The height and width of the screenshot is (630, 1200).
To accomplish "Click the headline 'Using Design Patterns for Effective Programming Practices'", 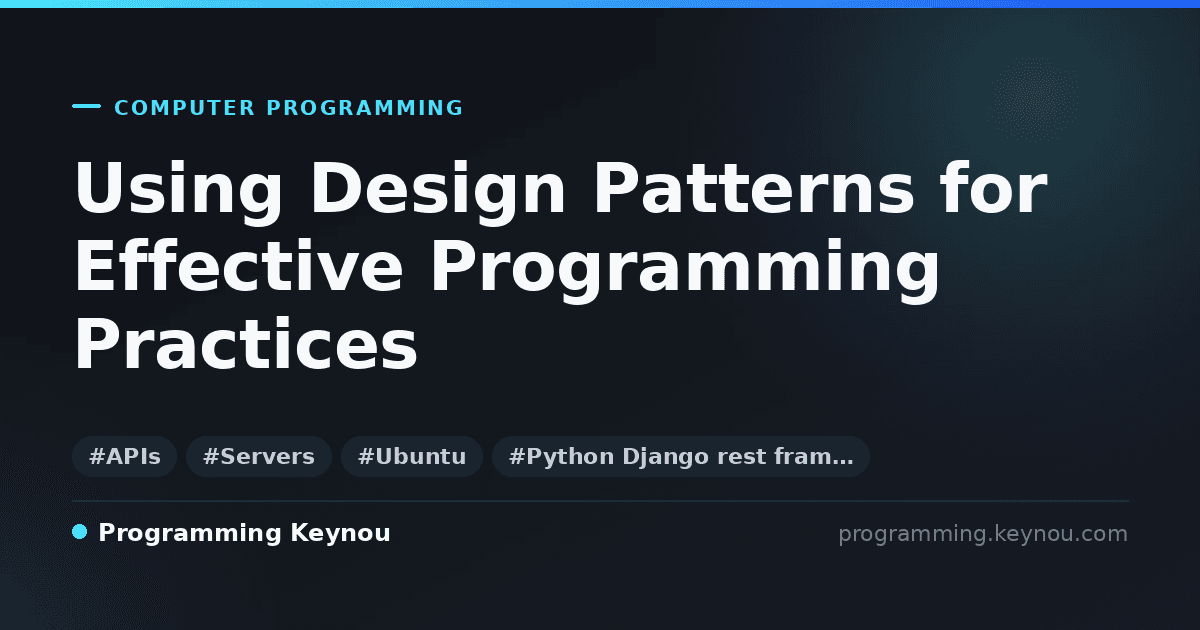I will click(560, 268).
